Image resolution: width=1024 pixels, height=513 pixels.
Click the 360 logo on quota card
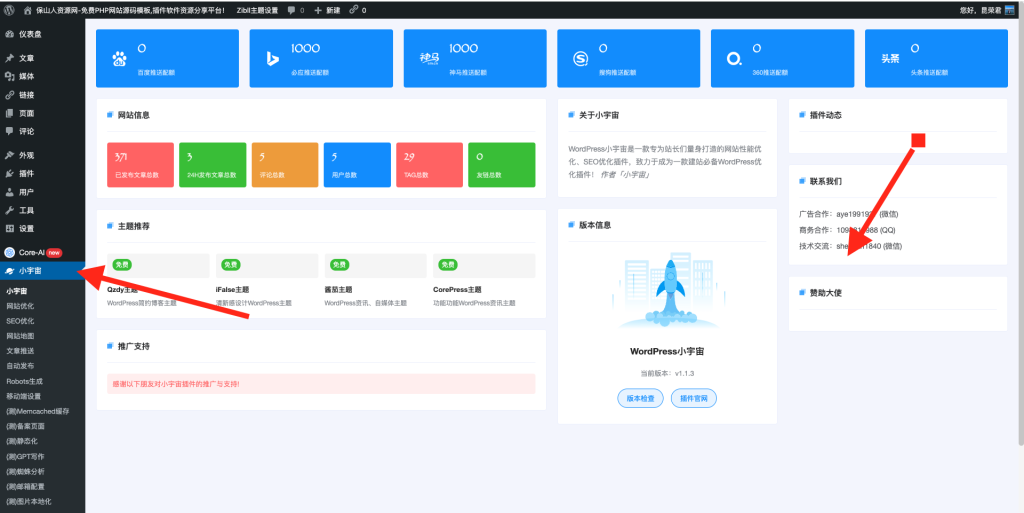734,59
